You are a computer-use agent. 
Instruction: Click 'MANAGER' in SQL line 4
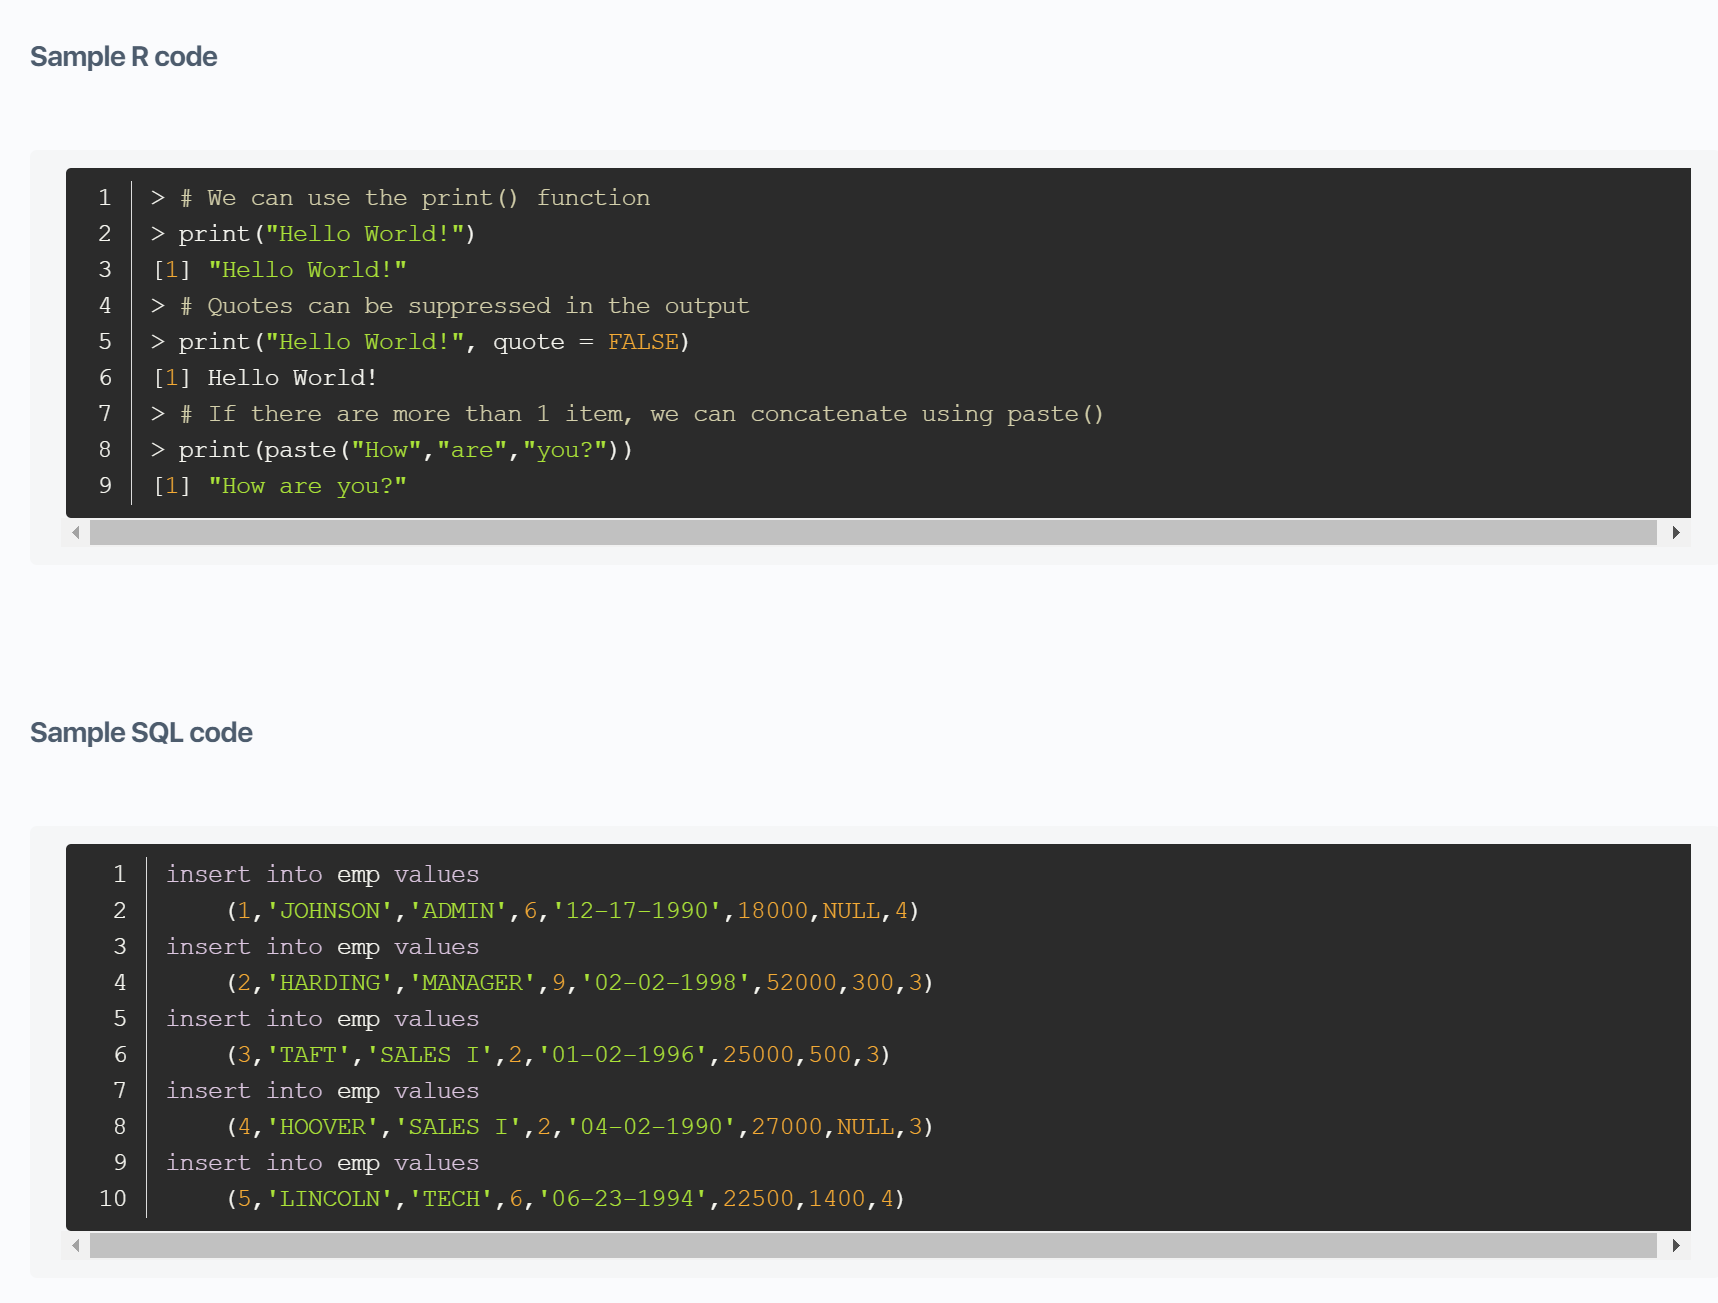(x=472, y=983)
